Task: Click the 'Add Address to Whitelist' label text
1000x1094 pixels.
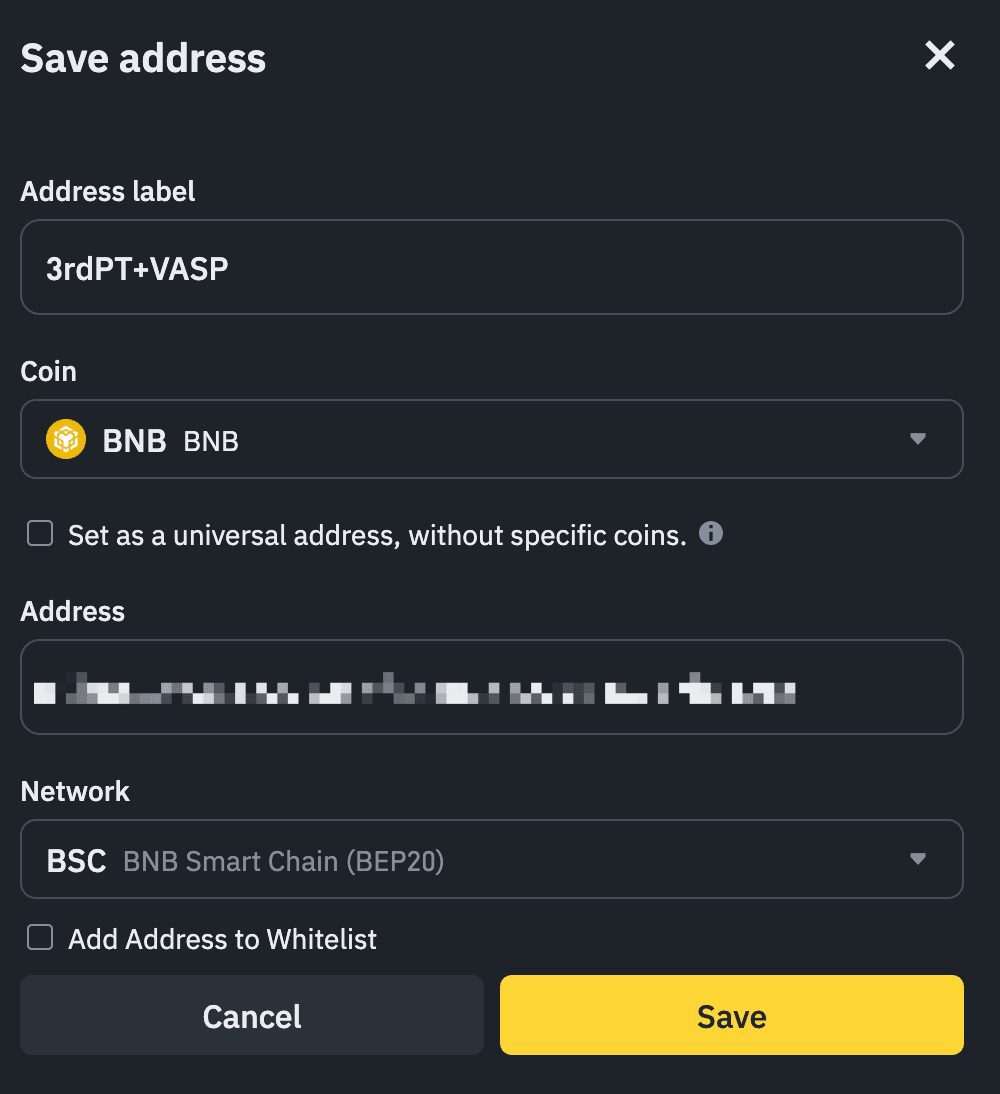Action: coord(223,939)
